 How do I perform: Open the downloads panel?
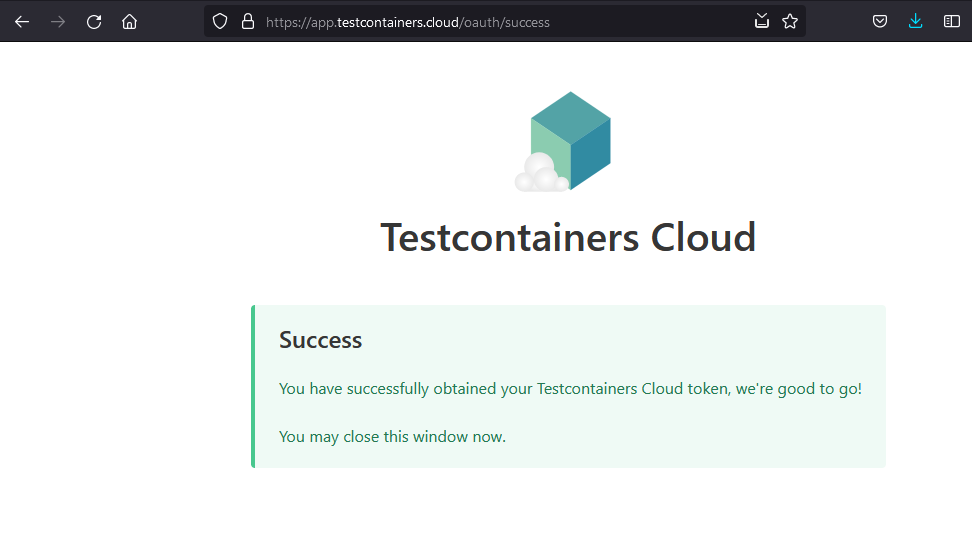click(x=915, y=21)
